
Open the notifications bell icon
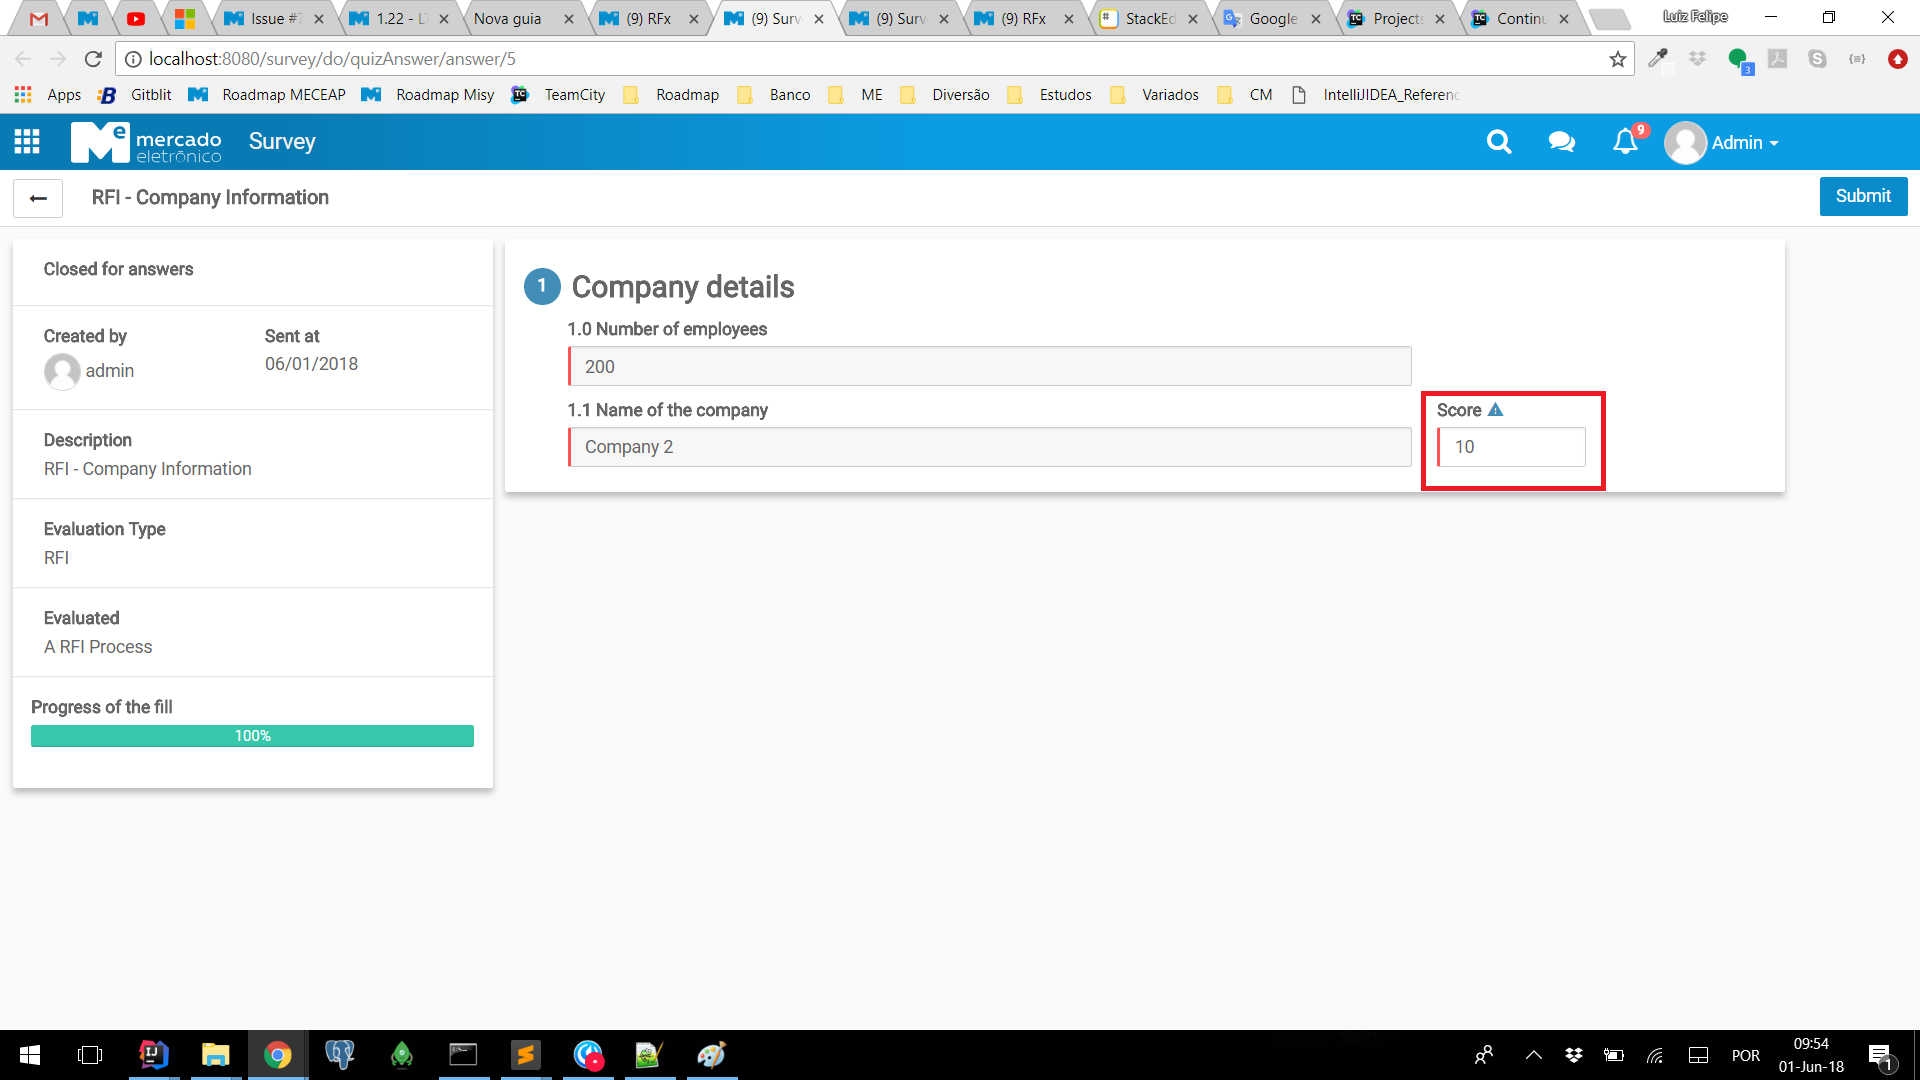pyautogui.click(x=1625, y=142)
